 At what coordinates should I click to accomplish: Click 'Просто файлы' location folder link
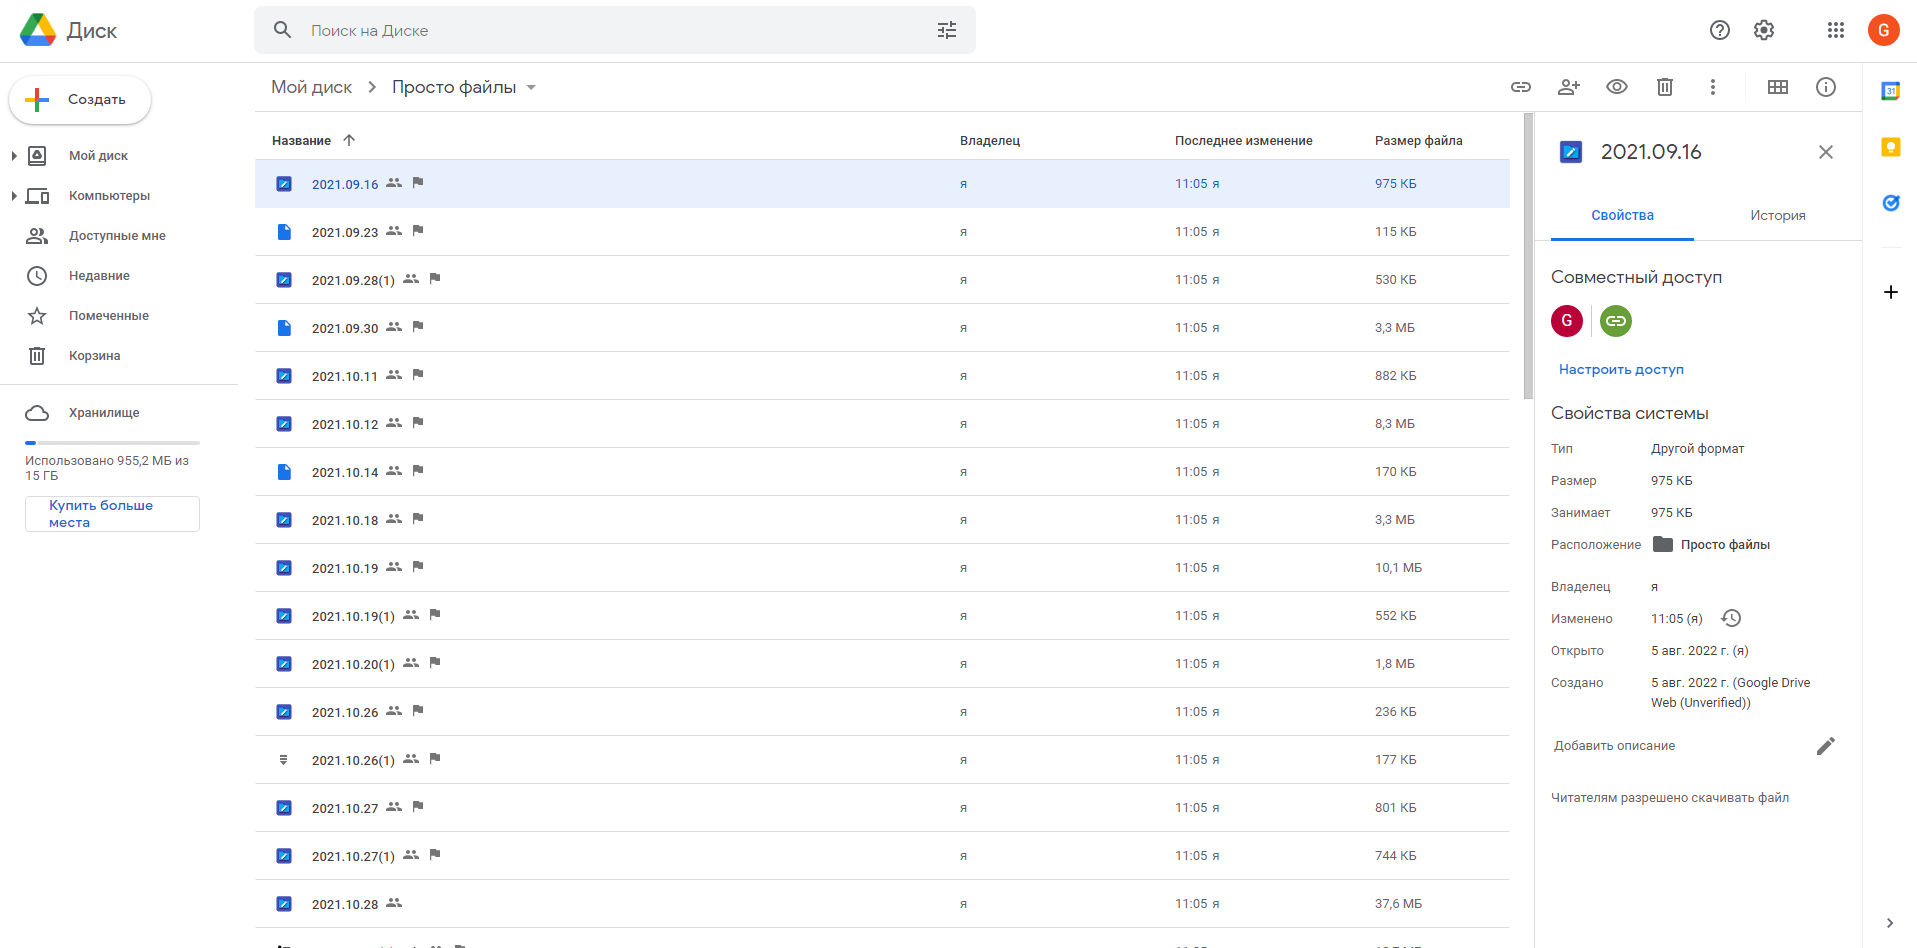point(1712,545)
